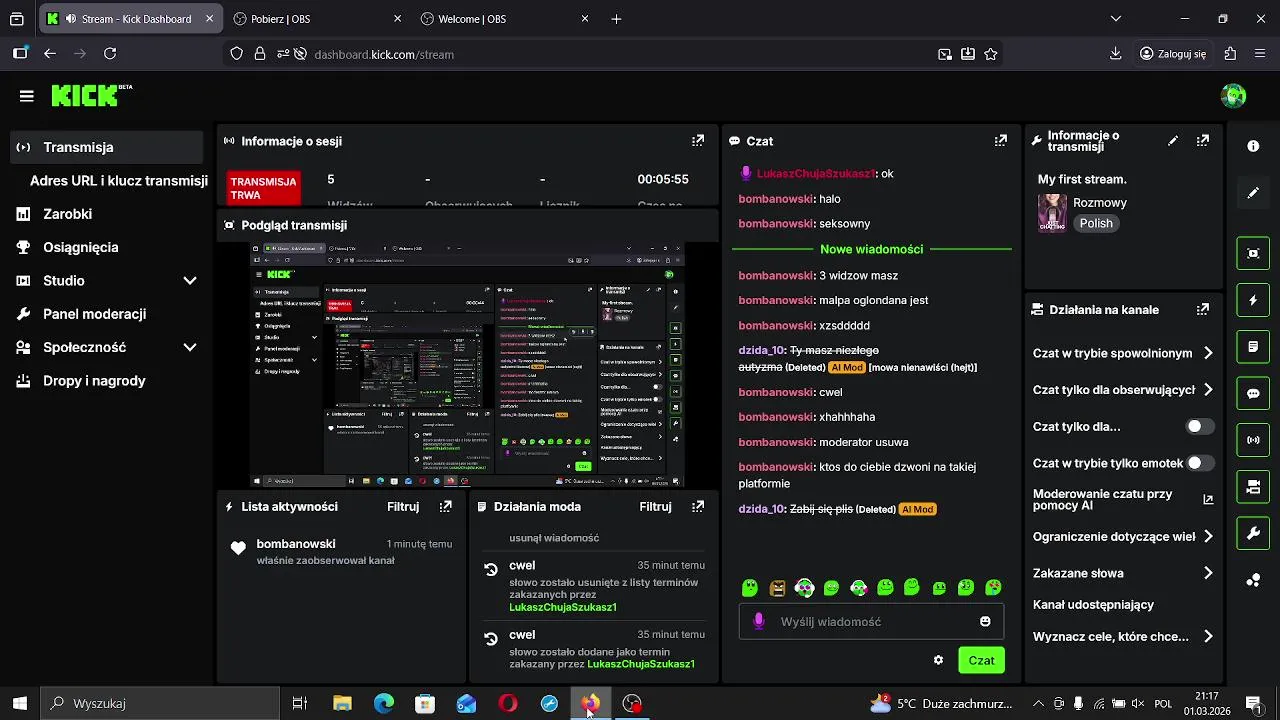The image size is (1280, 720).
Task: Pop out the Działania moda panel
Action: (698, 507)
